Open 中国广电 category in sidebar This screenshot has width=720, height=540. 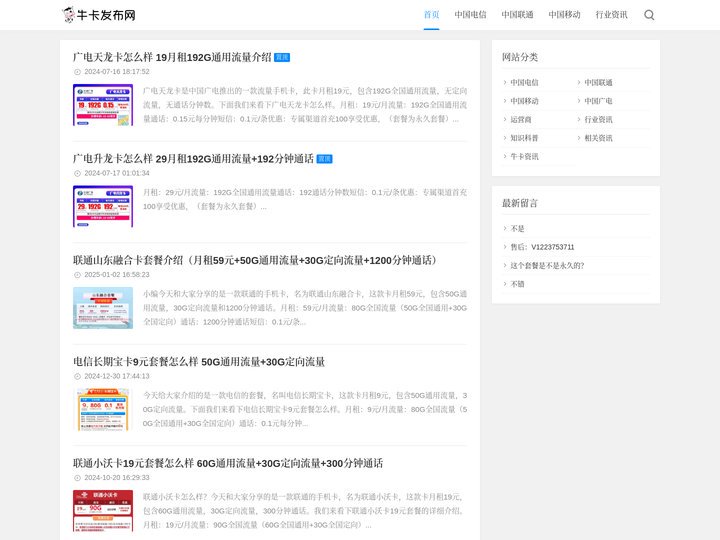coord(598,101)
